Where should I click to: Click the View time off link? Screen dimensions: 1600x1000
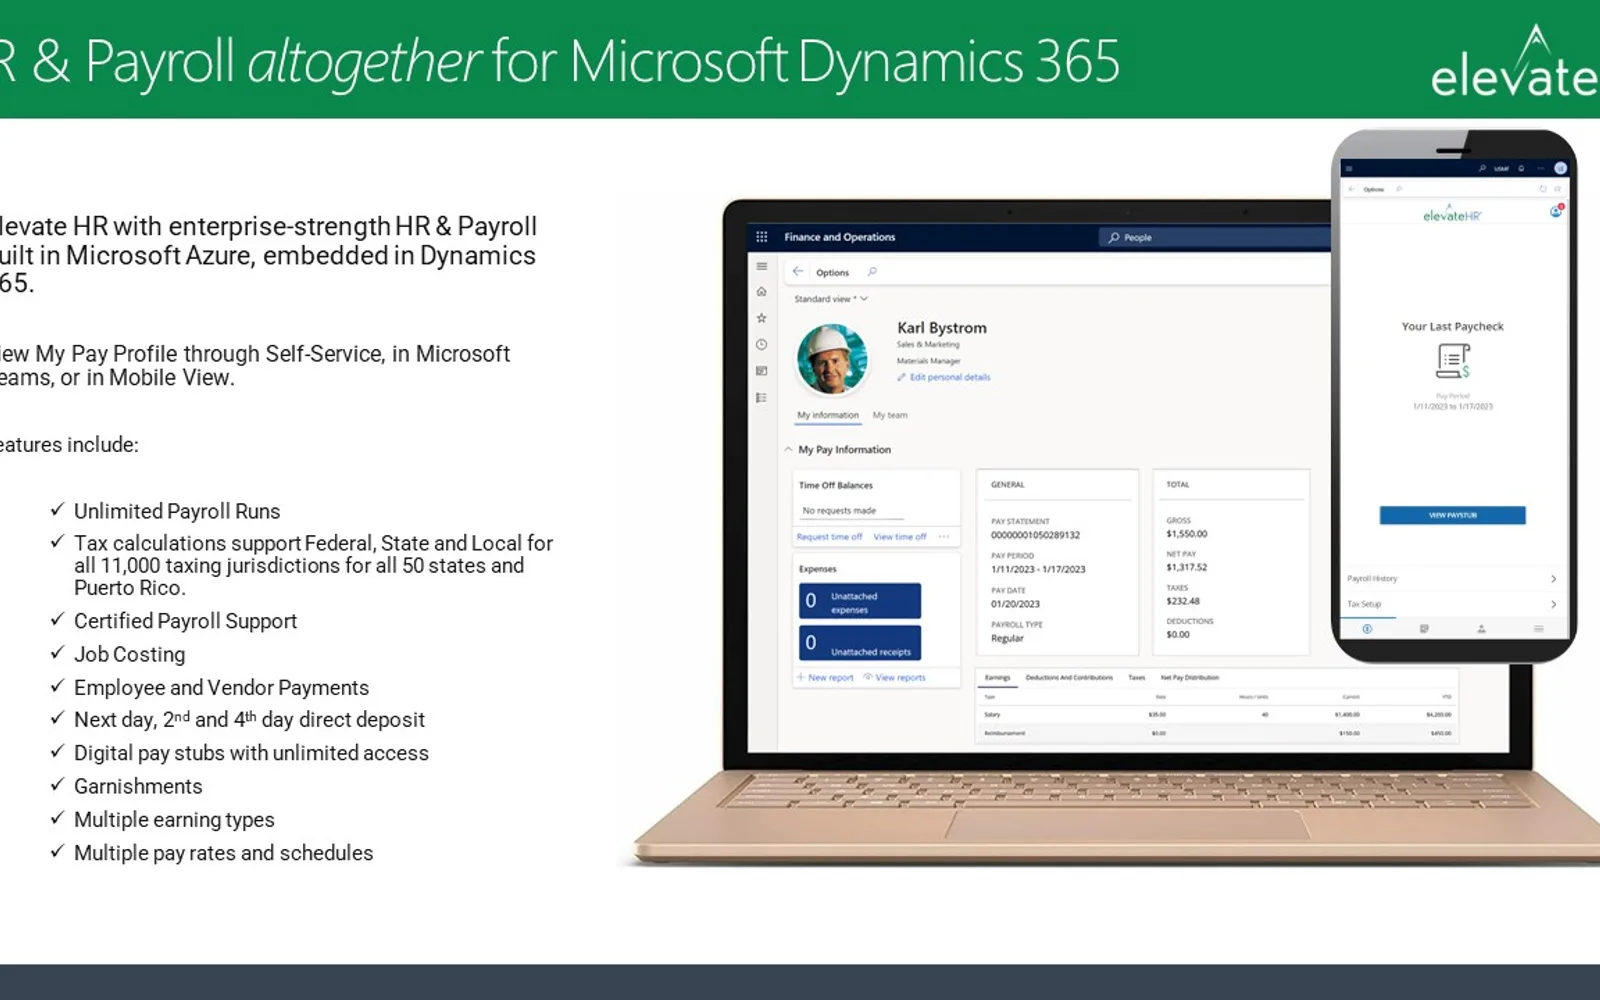[x=900, y=537]
